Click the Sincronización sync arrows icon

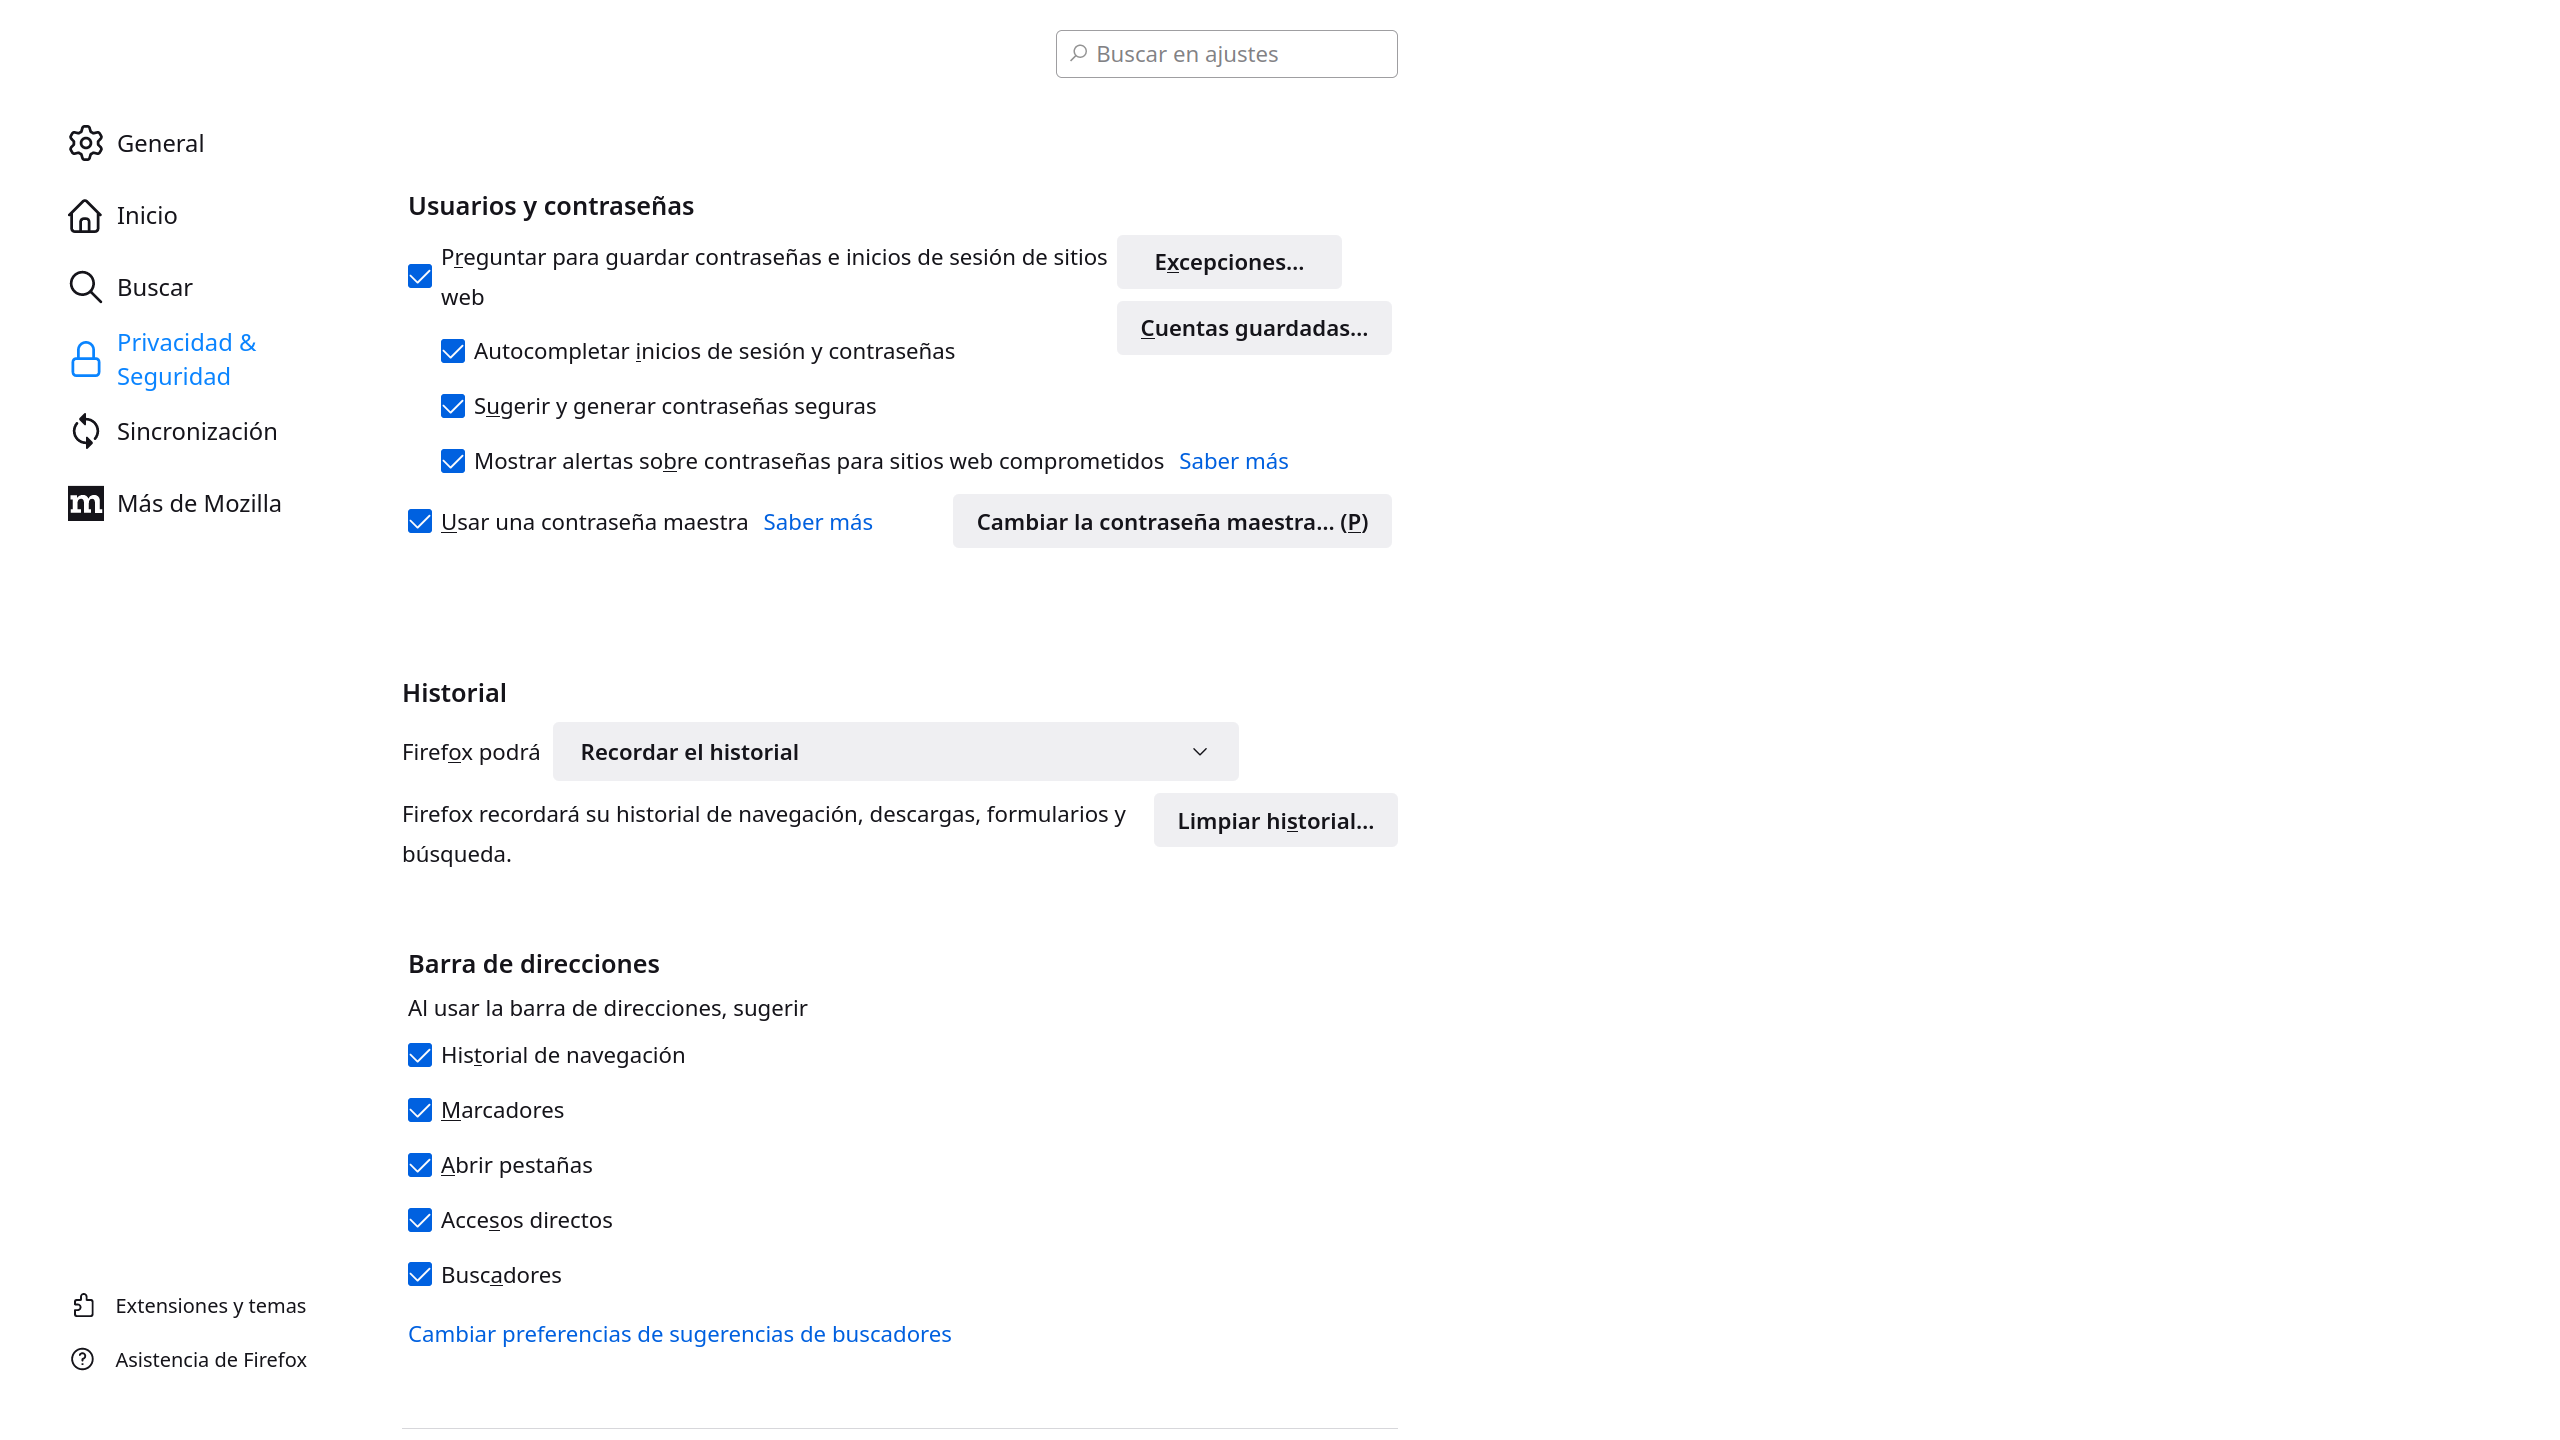(86, 431)
